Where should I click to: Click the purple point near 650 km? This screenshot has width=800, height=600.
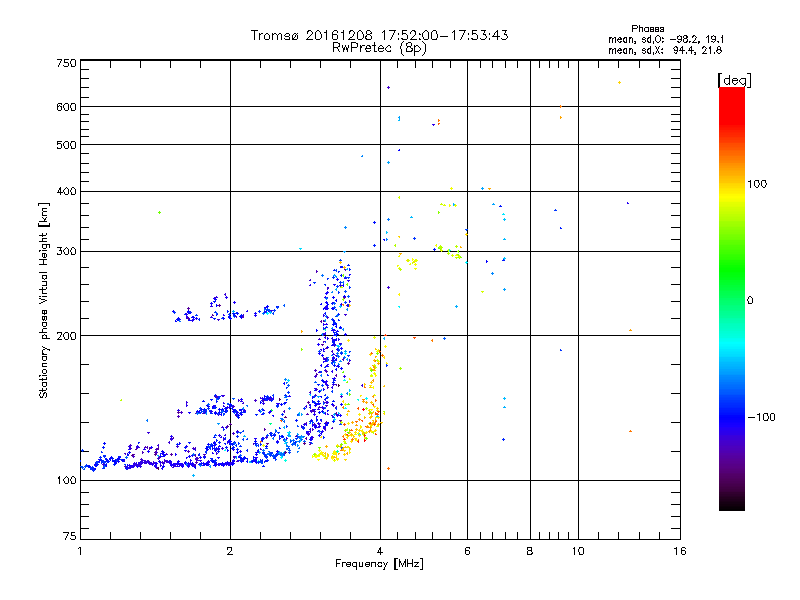pos(388,88)
